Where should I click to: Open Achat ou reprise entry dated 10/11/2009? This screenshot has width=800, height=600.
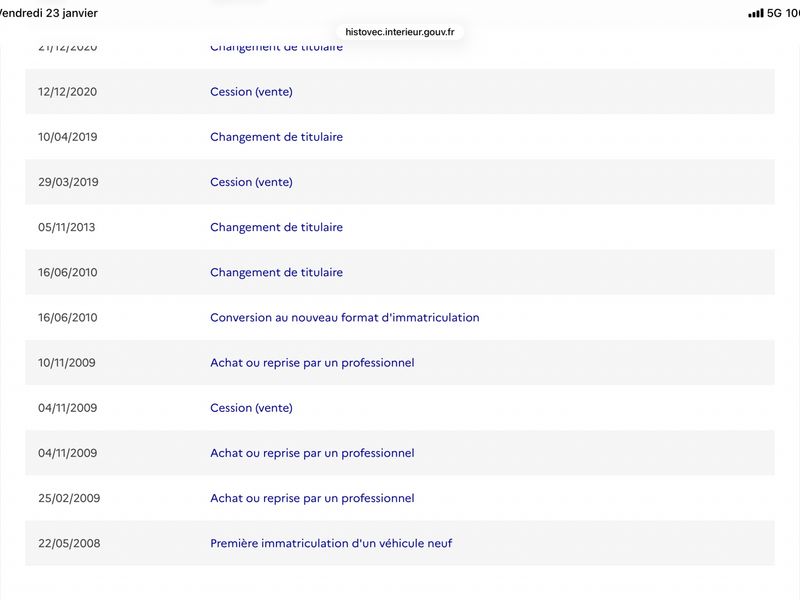coord(312,363)
